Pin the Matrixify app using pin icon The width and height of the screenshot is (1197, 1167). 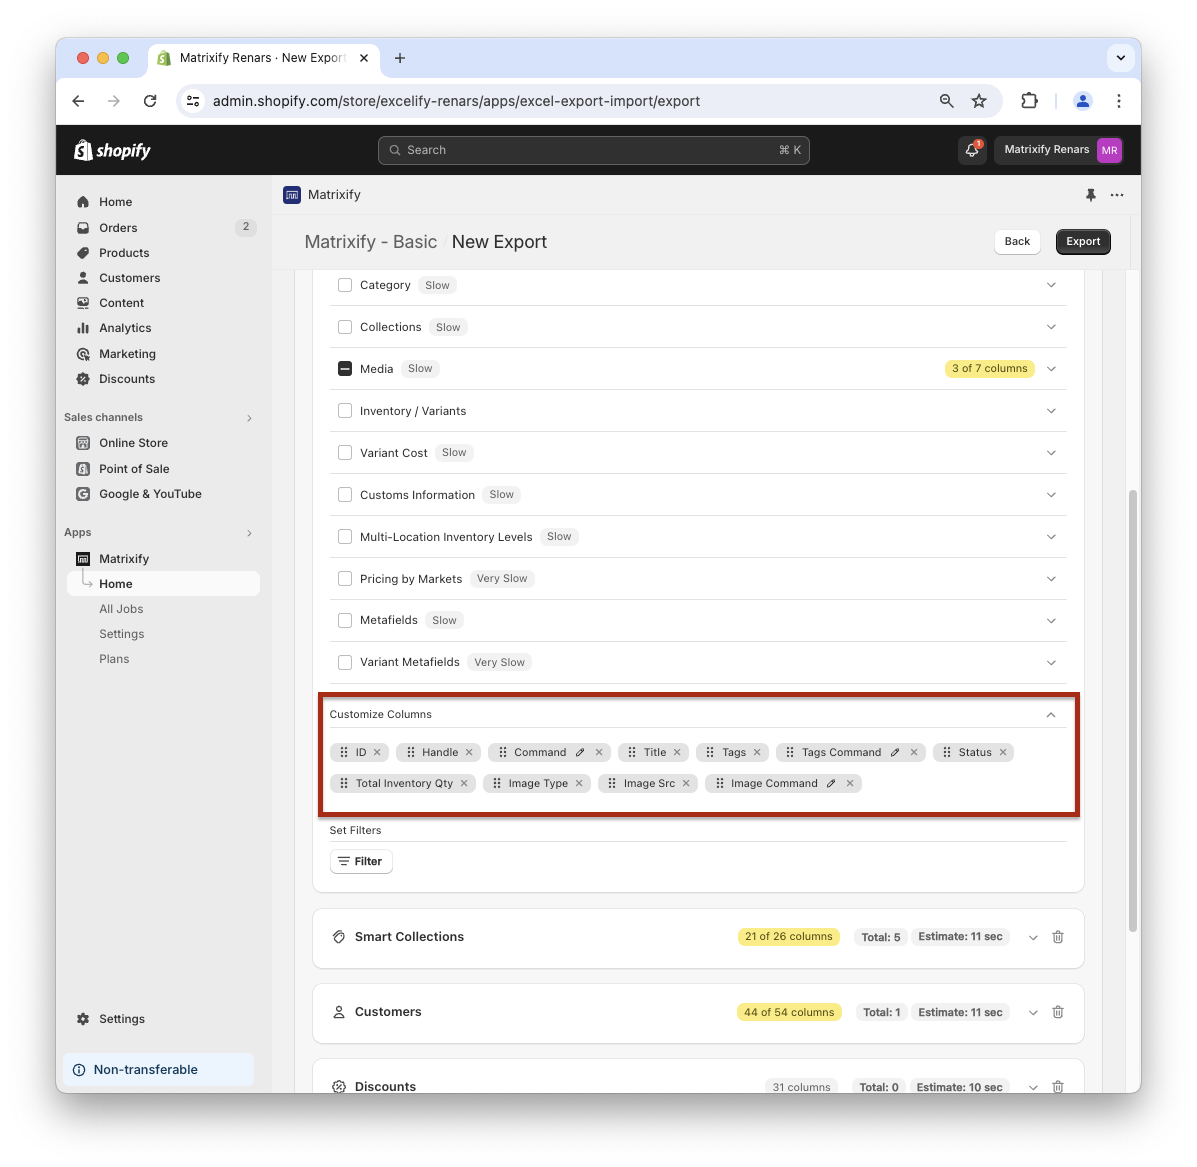tap(1090, 195)
